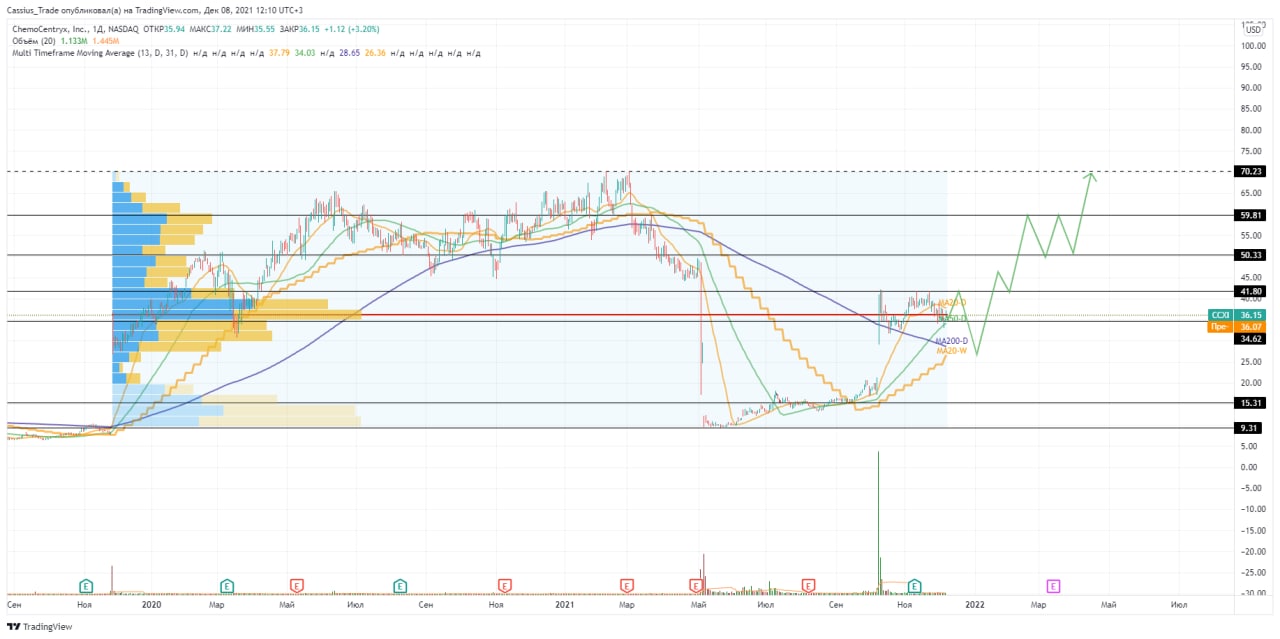The width and height of the screenshot is (1280, 639).
Task: Click the 2022 year label on time axis
Action: pyautogui.click(x=975, y=605)
